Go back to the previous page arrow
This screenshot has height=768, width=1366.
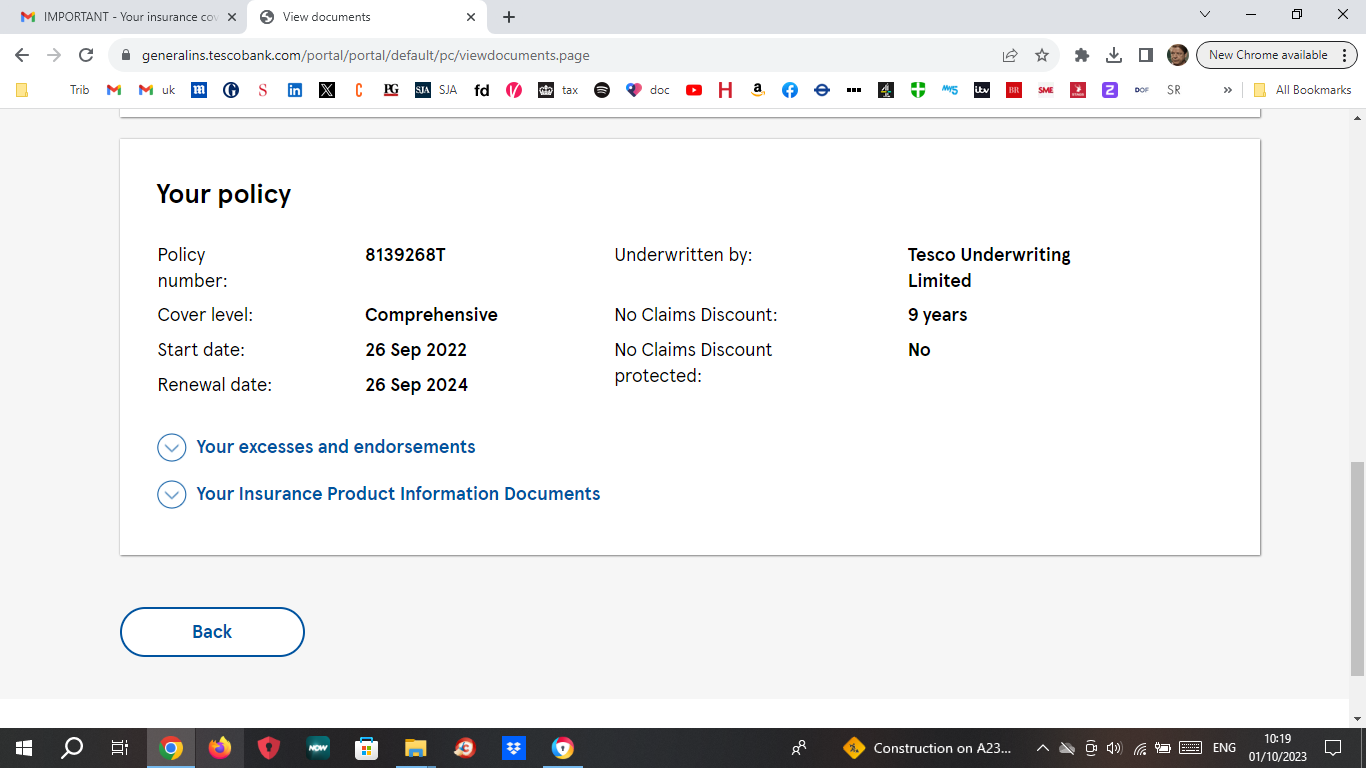tap(22, 55)
